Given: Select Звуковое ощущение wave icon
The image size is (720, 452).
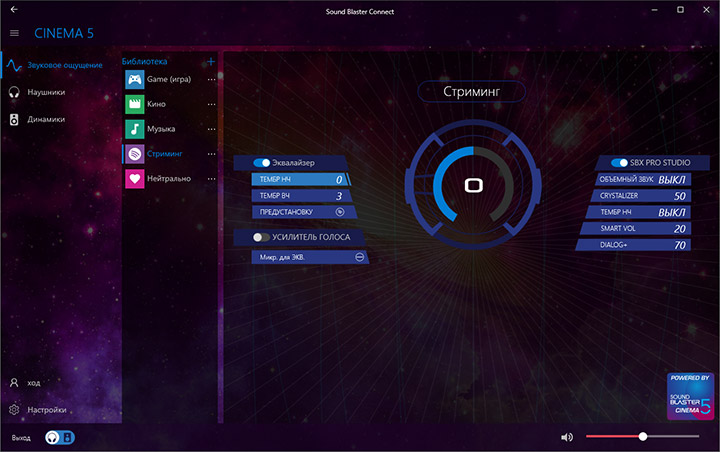Looking at the screenshot, I should pyautogui.click(x=14, y=66).
